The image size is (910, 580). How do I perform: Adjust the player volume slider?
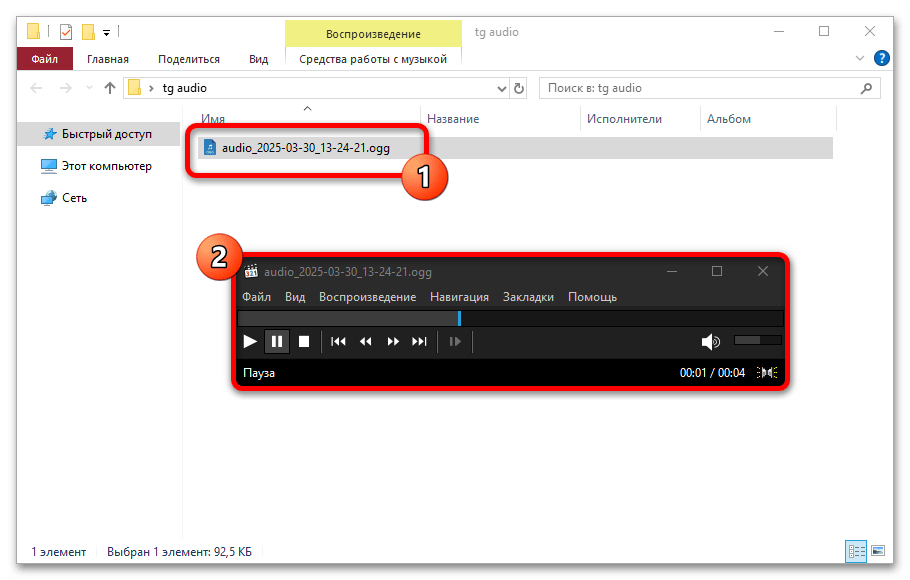[x=758, y=340]
